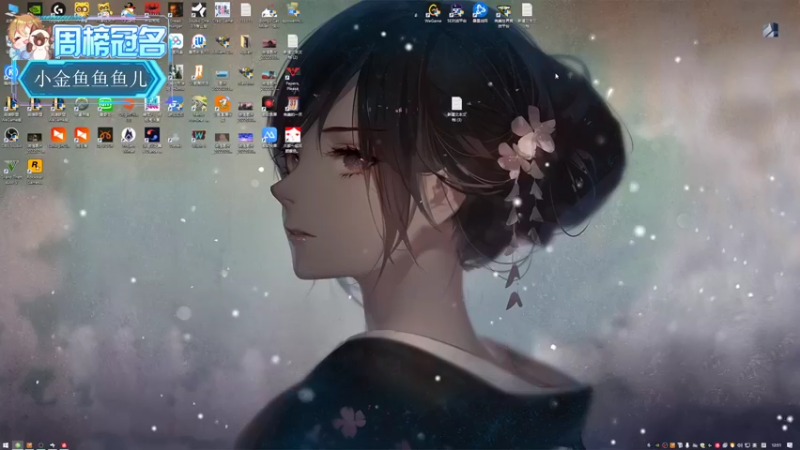Open the green NVIDIA GeForce desktop icon
Image resolution: width=800 pixels, height=450 pixels.
[x=35, y=9]
